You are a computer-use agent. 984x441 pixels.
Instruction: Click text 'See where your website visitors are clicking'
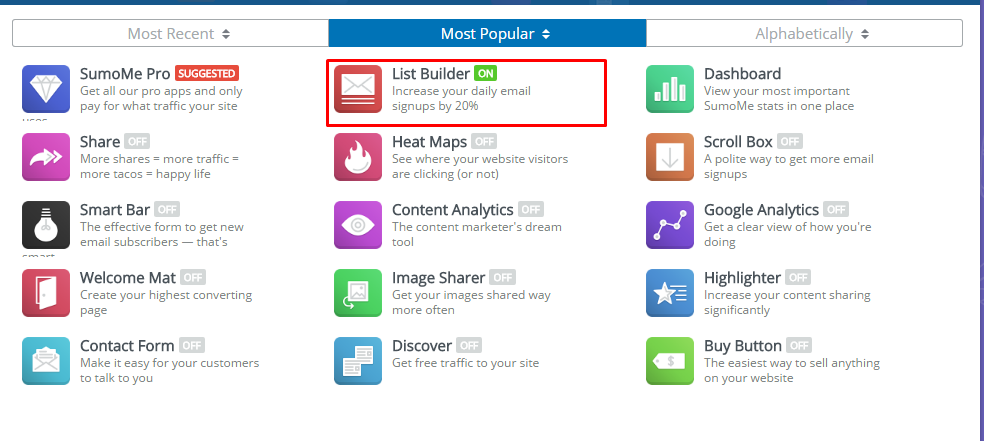pyautogui.click(x=480, y=166)
